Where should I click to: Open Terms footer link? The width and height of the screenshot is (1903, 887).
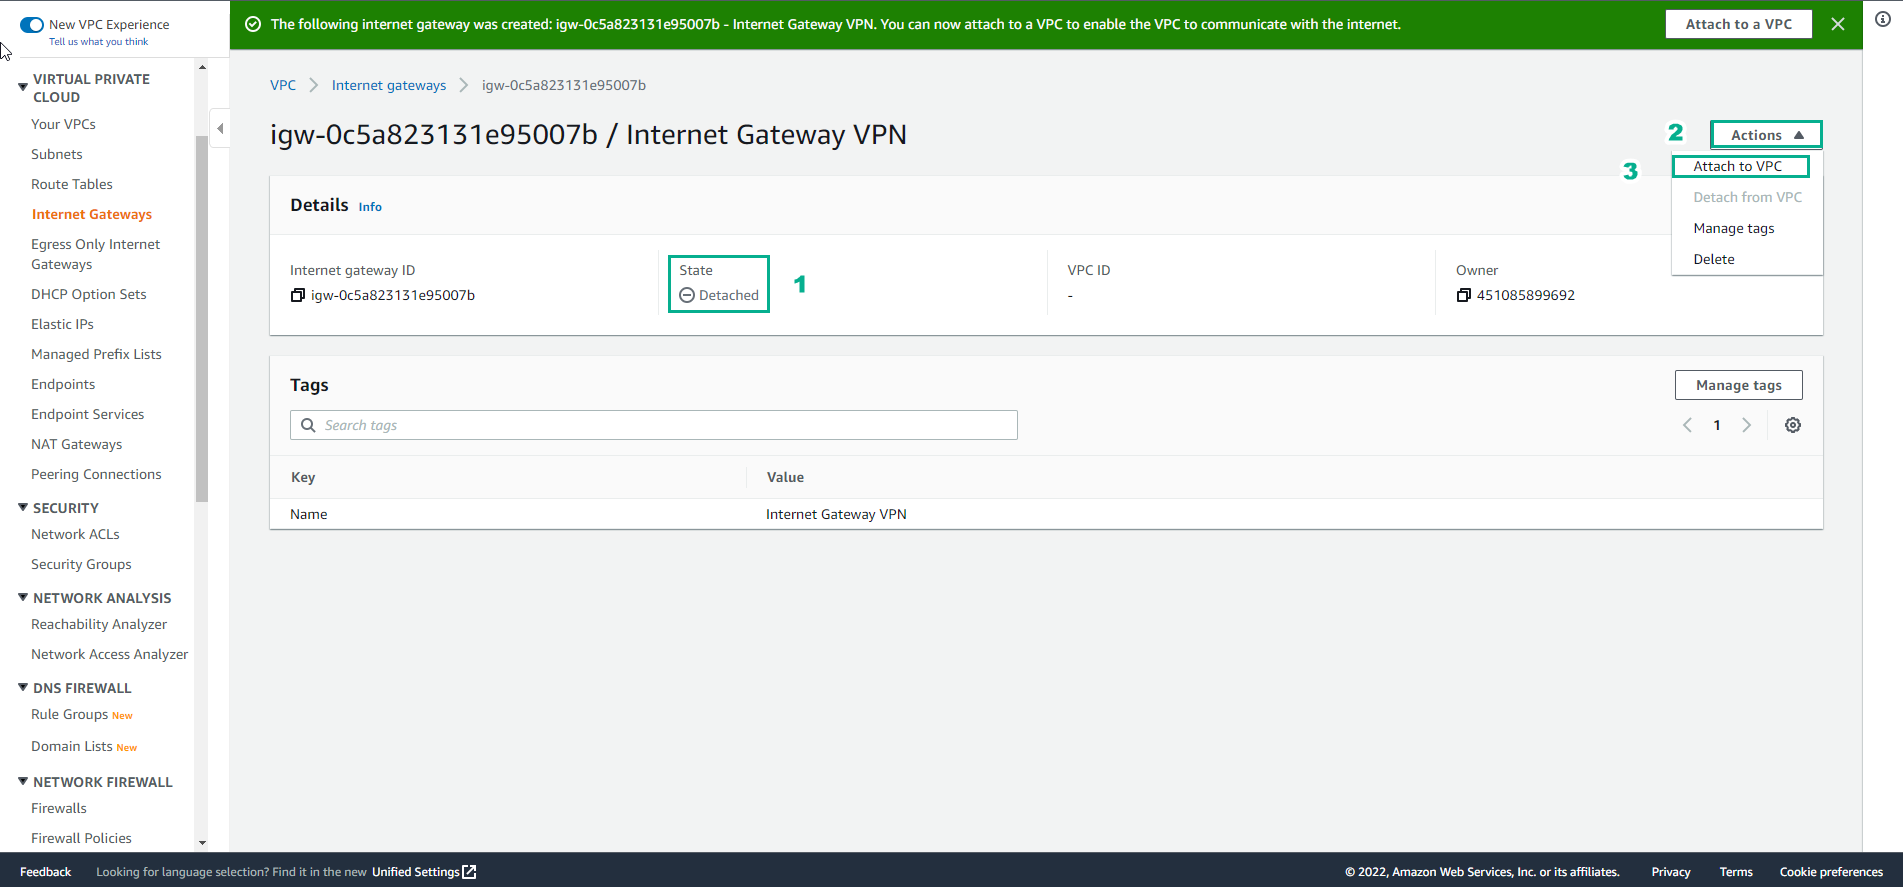click(1736, 872)
